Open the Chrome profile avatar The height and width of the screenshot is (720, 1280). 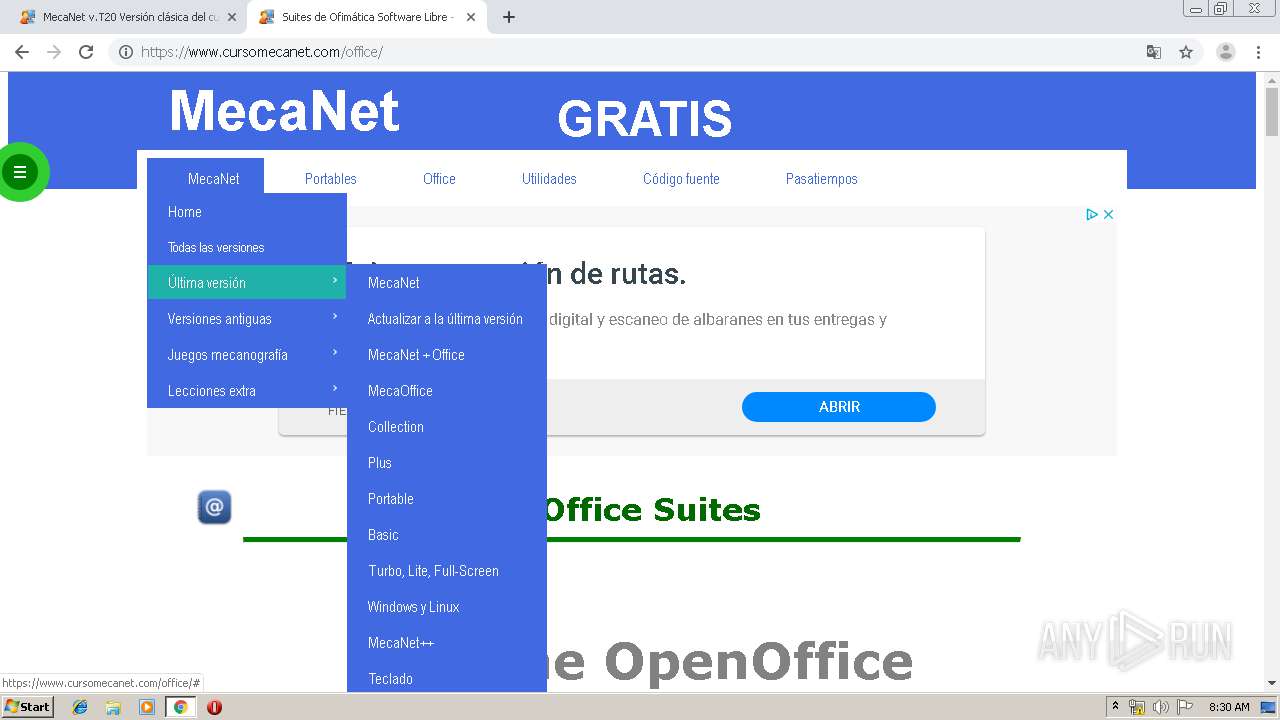1226,52
